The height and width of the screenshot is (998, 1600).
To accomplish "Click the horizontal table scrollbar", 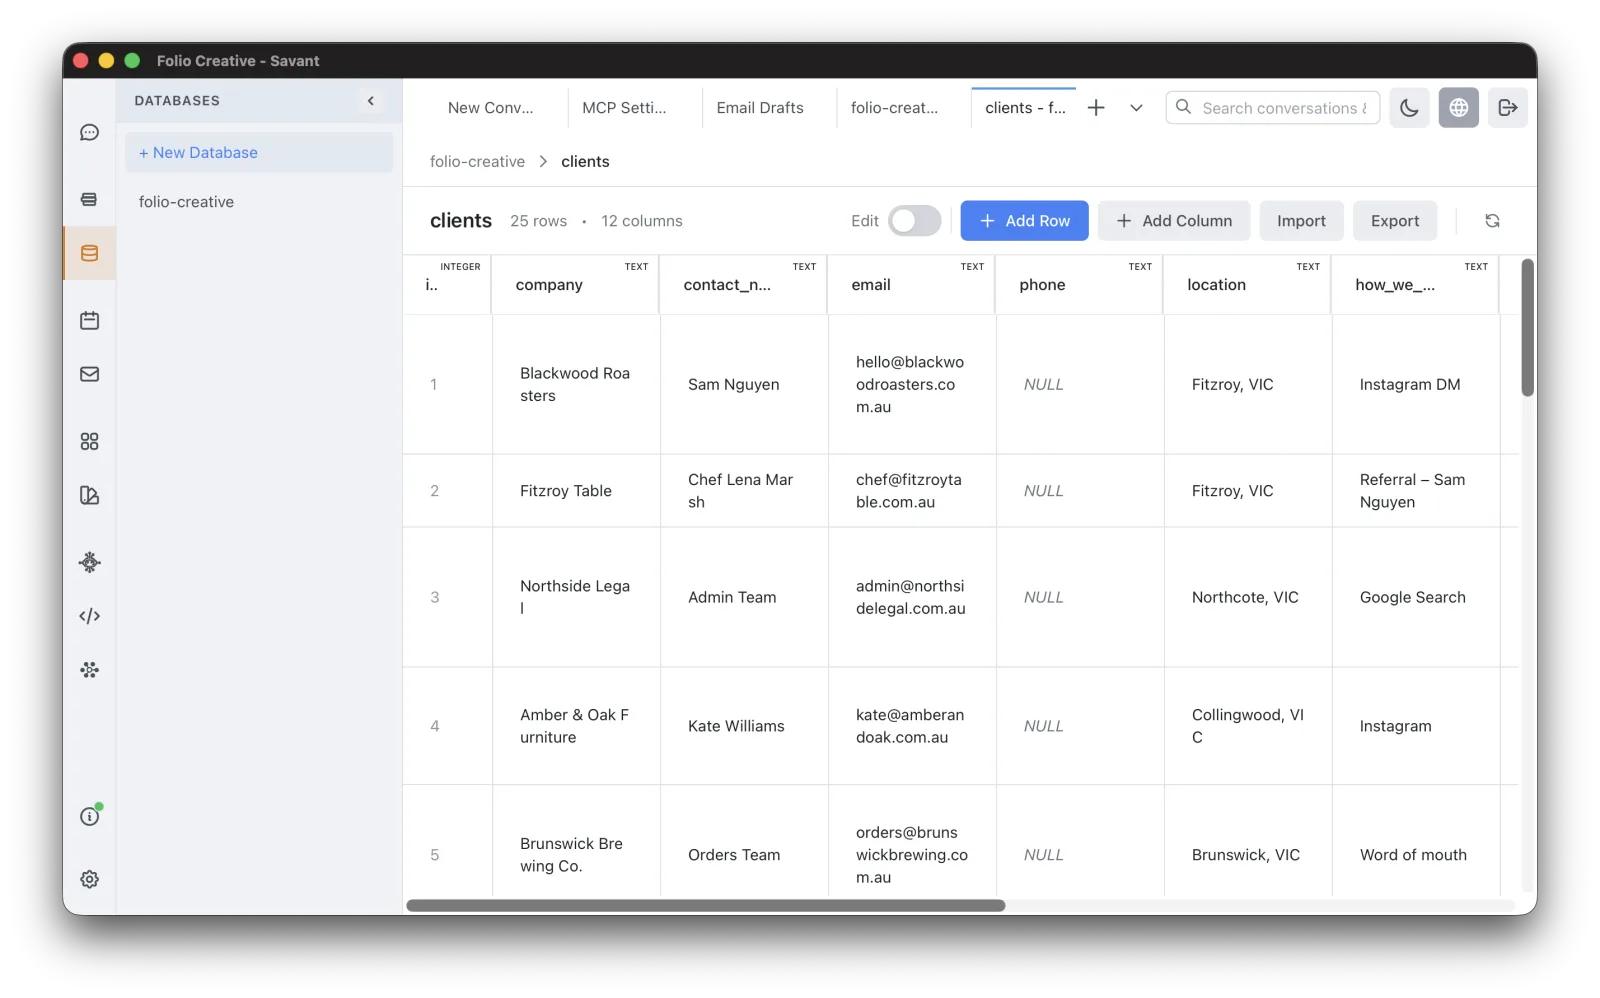I will pyautogui.click(x=705, y=906).
